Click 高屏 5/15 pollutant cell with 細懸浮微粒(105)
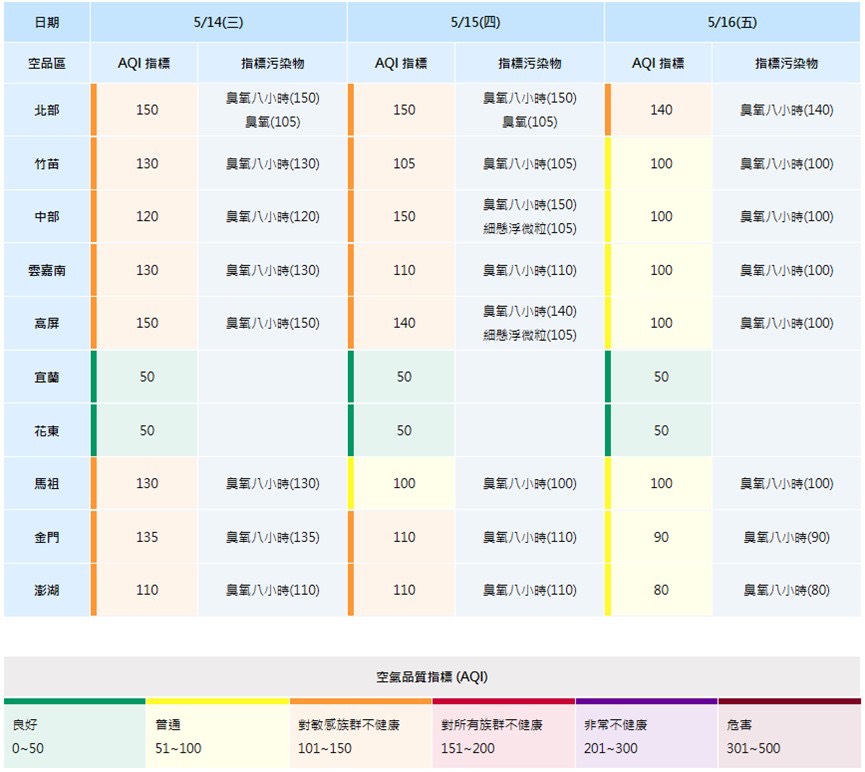The height and width of the screenshot is (772, 865). 530,323
